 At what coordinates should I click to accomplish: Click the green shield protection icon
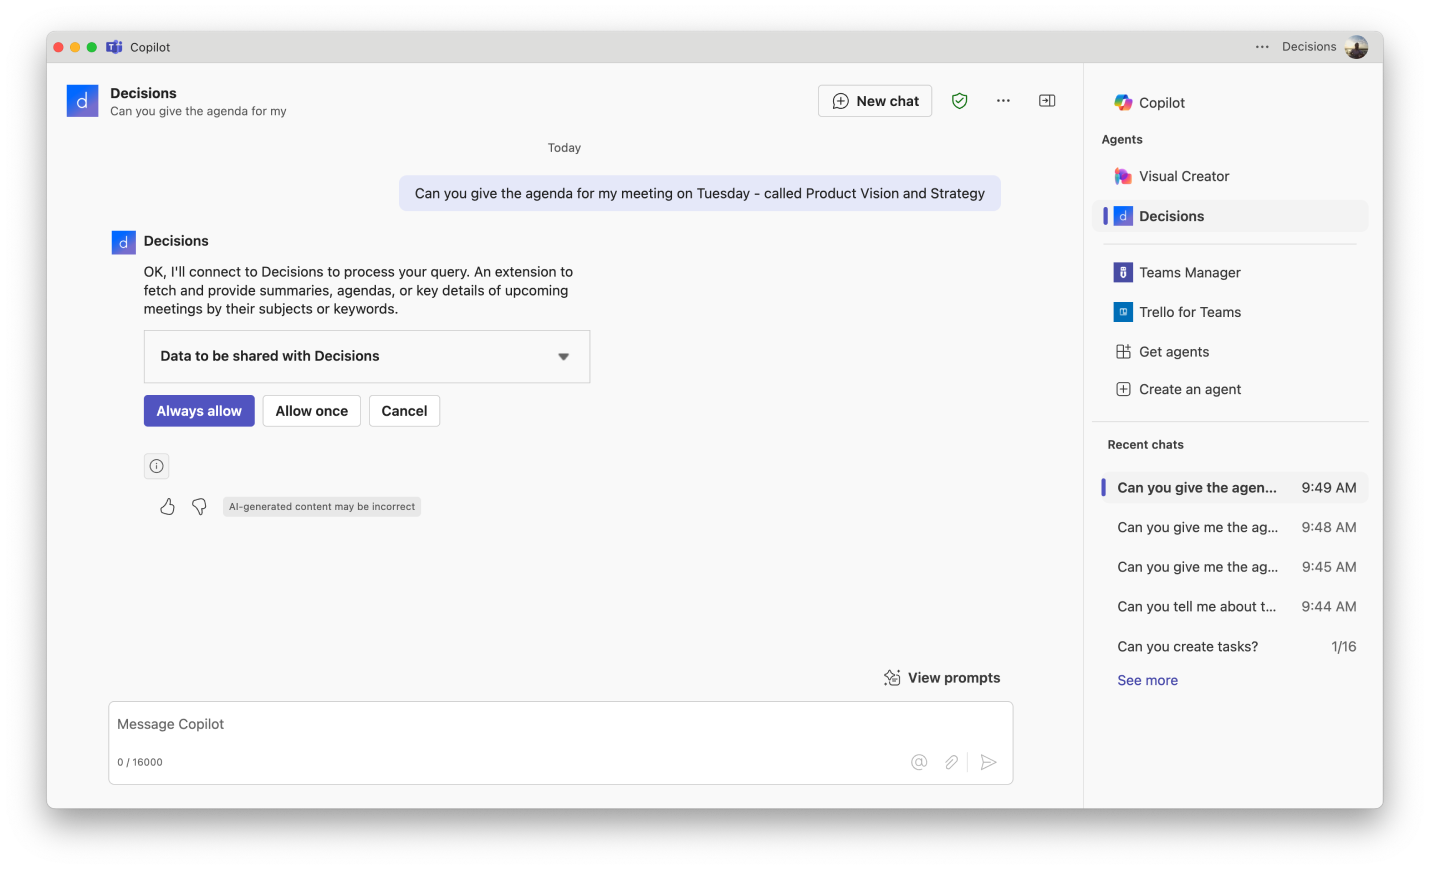960,101
